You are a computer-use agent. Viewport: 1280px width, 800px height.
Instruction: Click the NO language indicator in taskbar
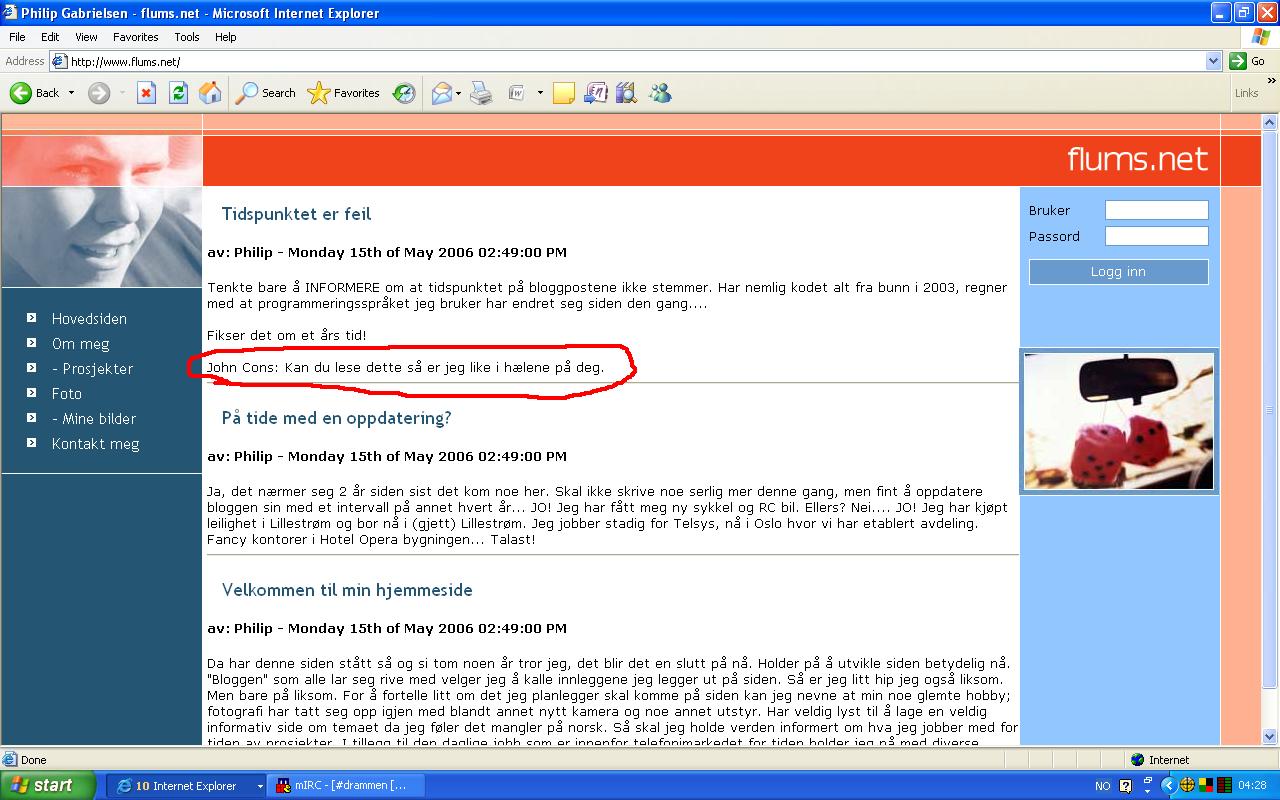click(1103, 786)
